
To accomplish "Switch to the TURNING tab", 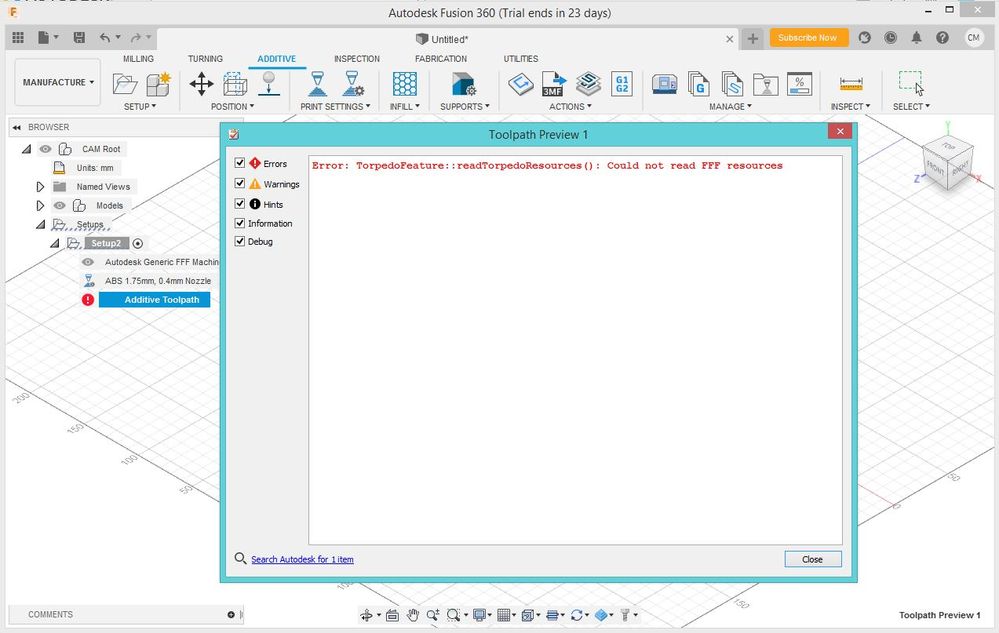I will coord(205,59).
